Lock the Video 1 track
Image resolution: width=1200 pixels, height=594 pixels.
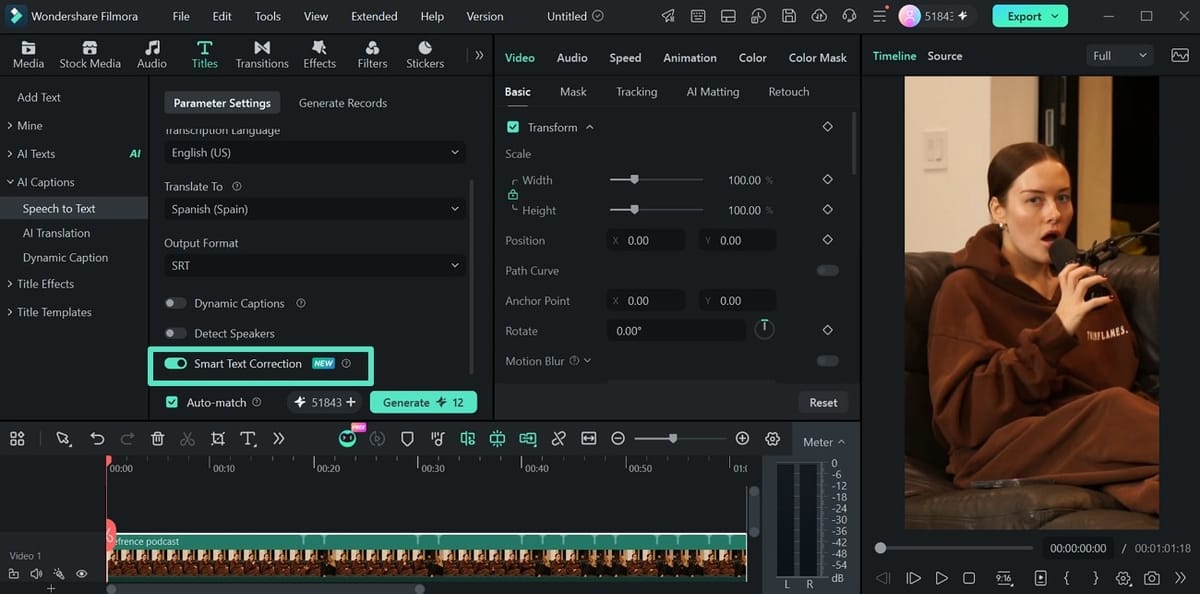tap(14, 574)
